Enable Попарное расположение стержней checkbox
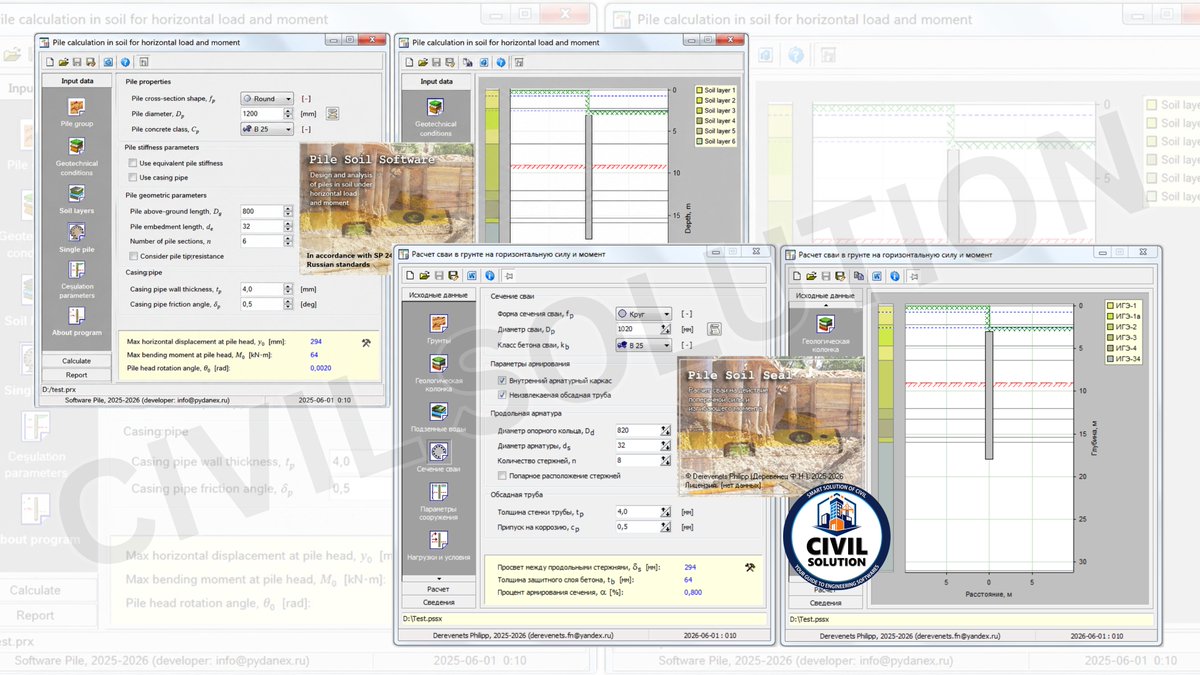 tap(502, 476)
